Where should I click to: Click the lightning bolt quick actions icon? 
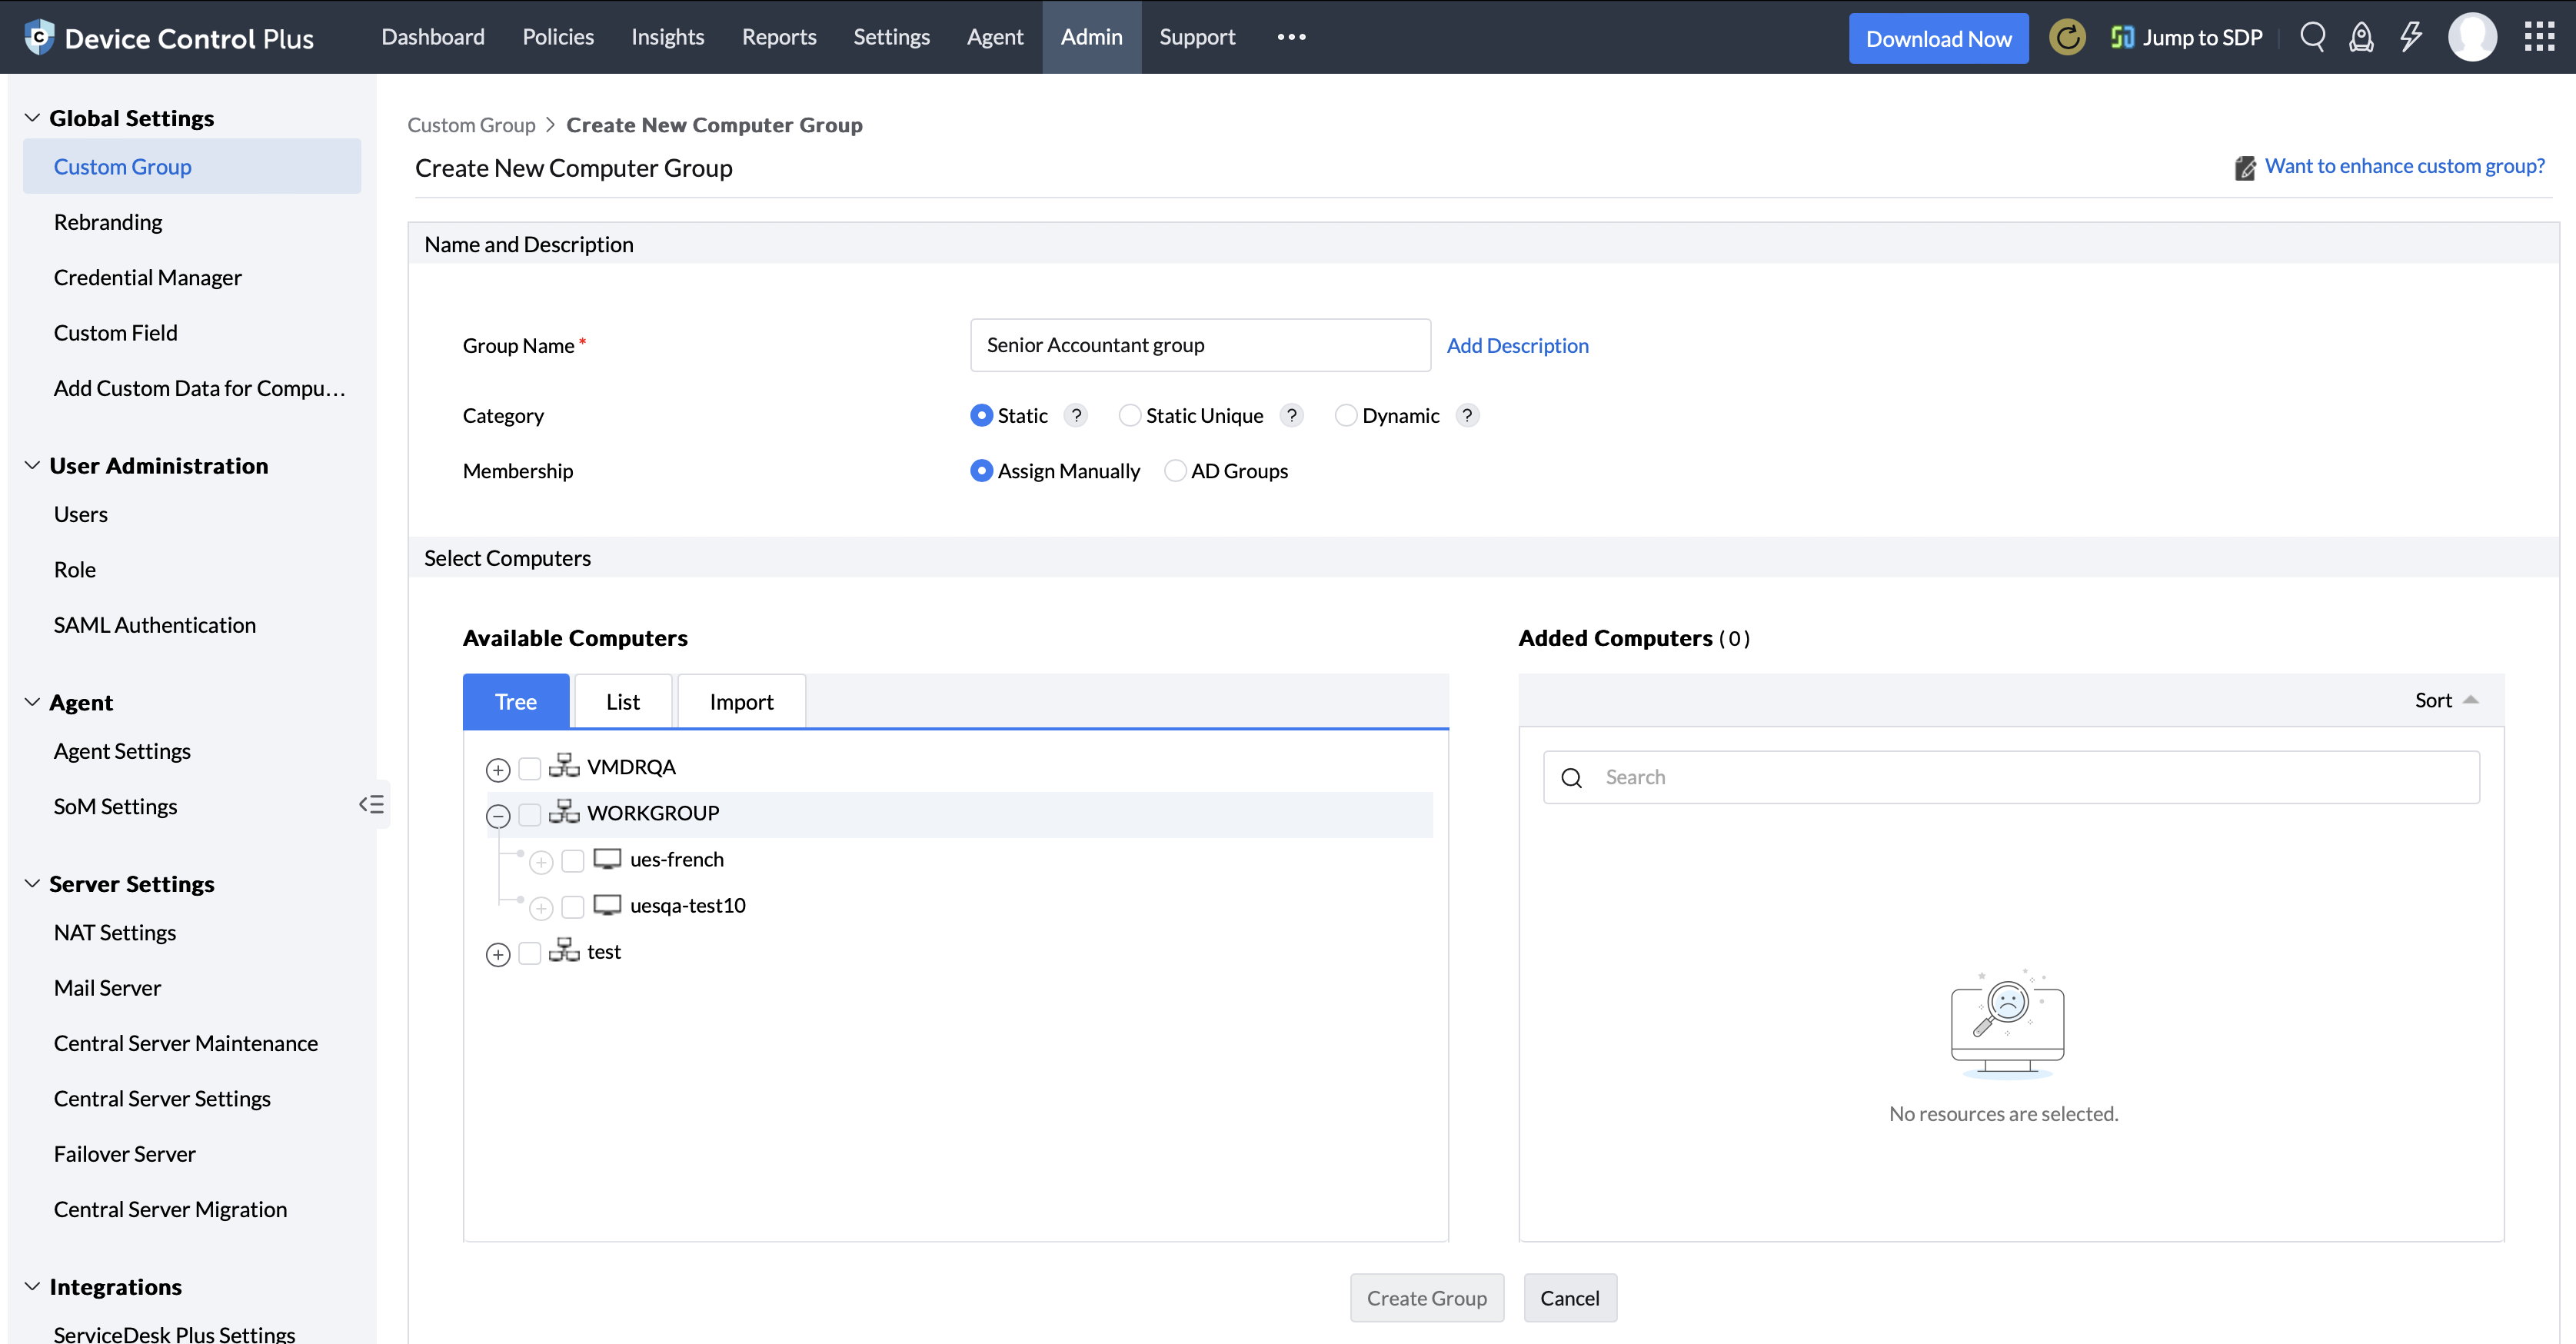coord(2411,38)
